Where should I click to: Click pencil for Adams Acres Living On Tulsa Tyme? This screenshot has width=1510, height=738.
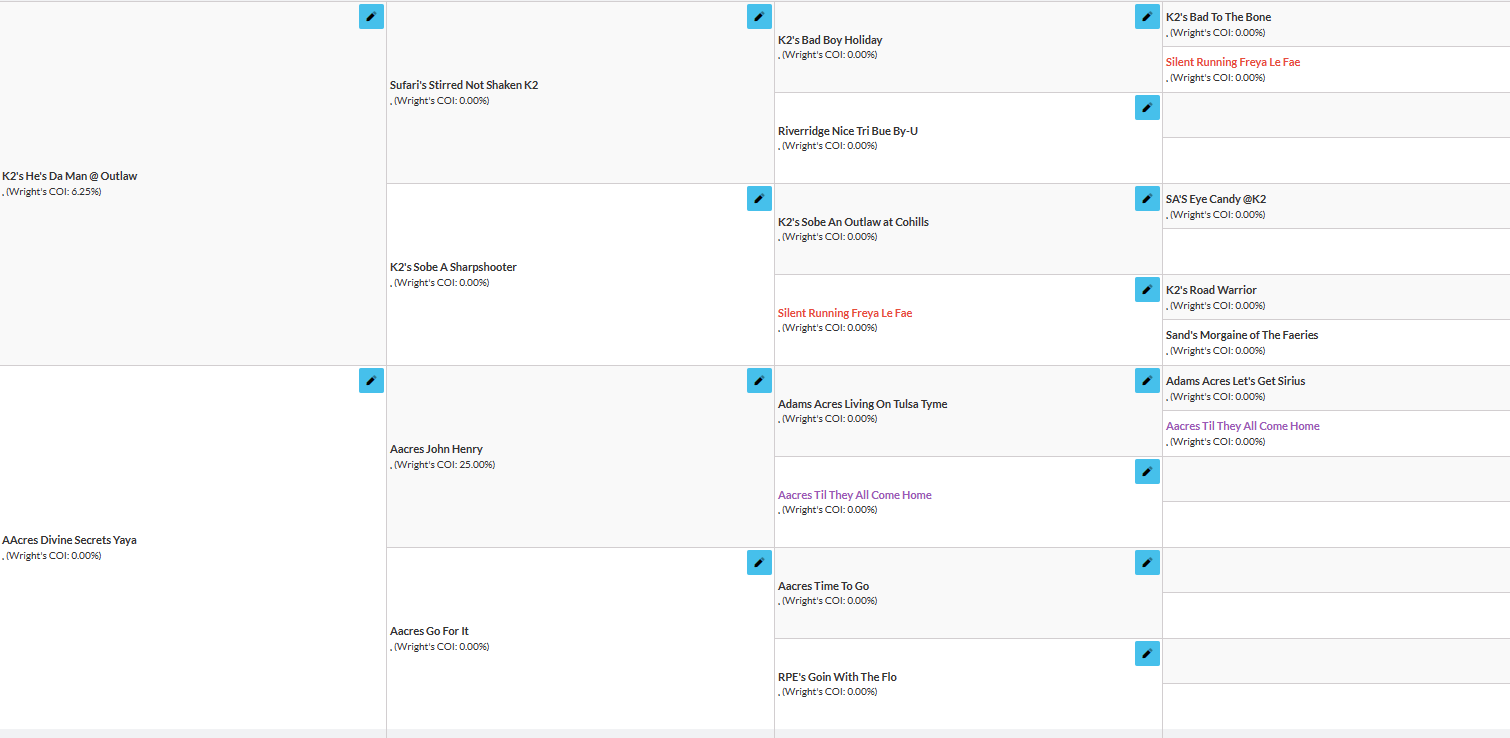point(1147,380)
